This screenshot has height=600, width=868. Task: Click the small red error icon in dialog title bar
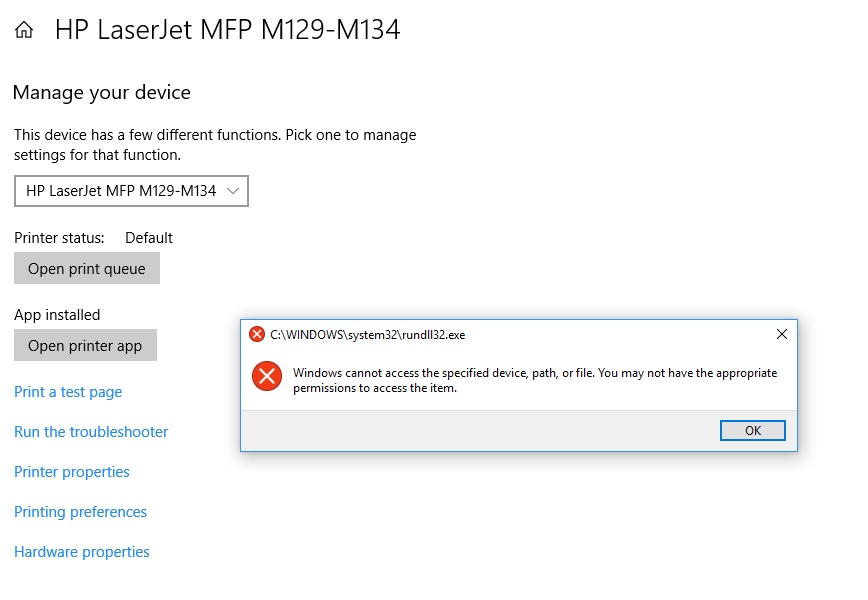tap(257, 334)
